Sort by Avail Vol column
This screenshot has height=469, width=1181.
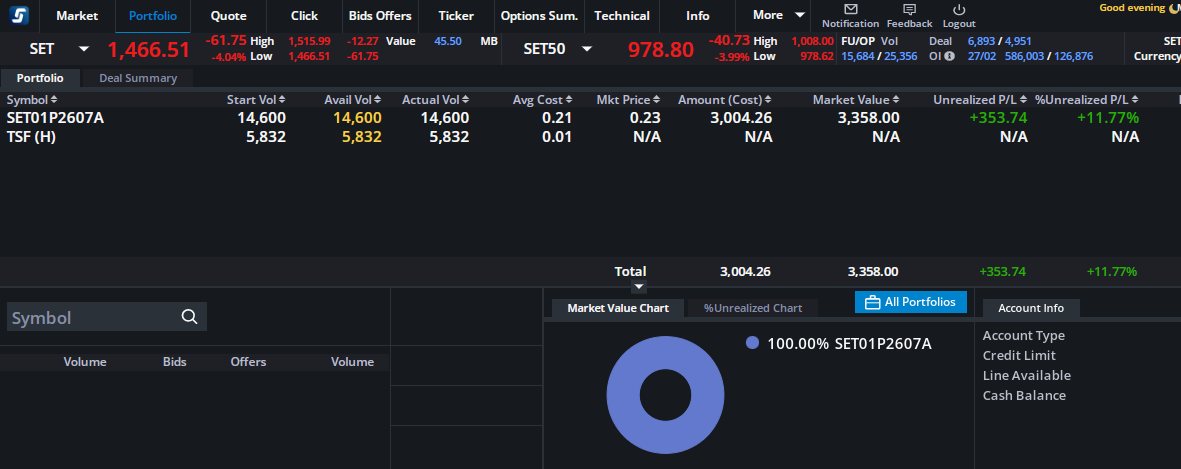(x=352, y=99)
